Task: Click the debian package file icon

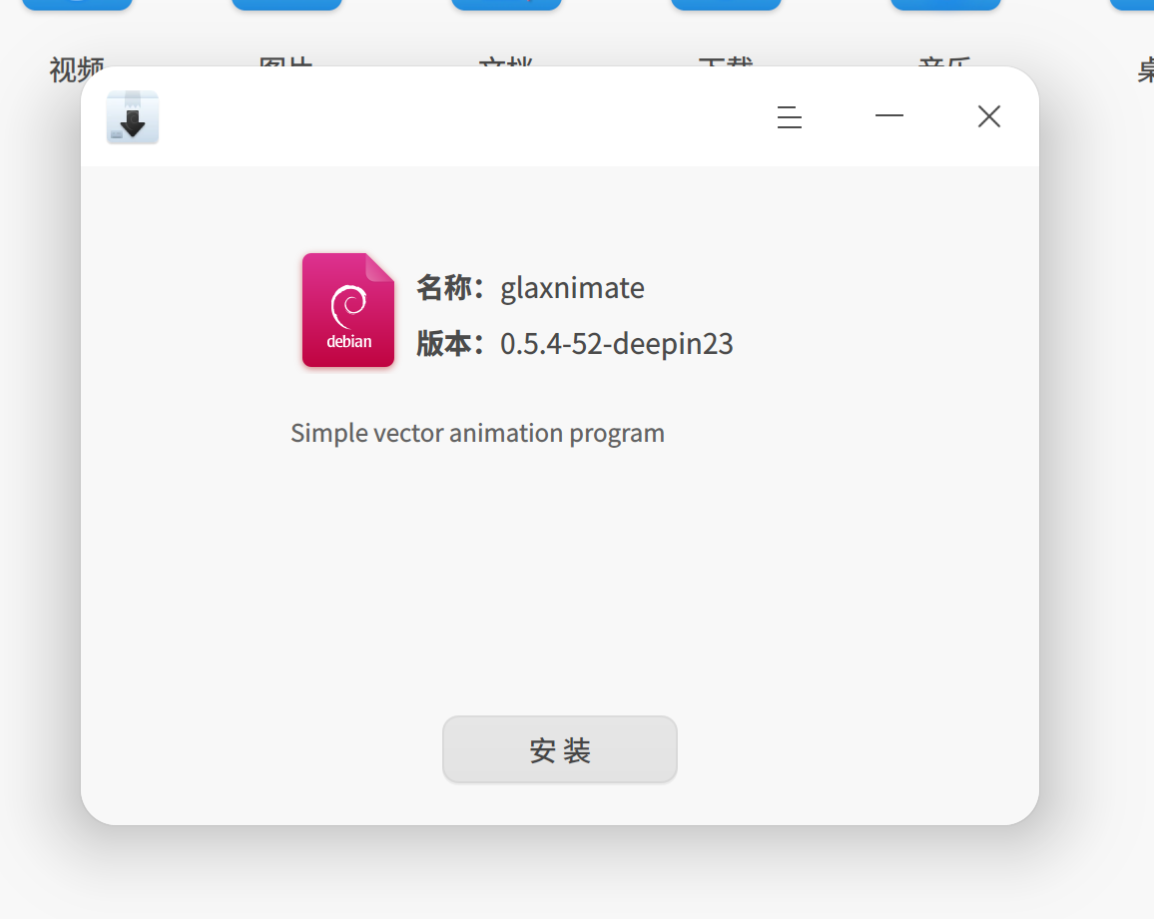Action: pos(348,310)
